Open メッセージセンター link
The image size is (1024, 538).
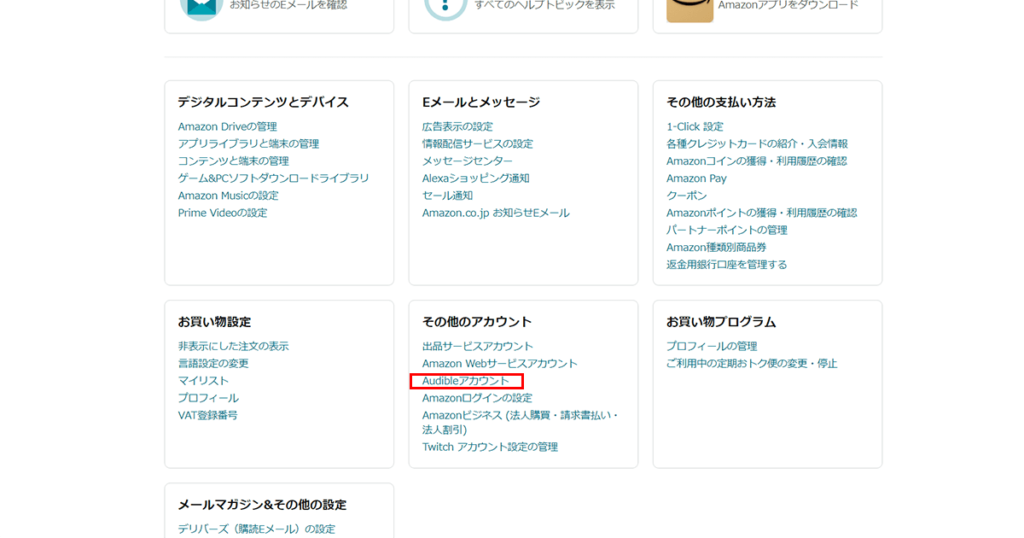(x=467, y=161)
